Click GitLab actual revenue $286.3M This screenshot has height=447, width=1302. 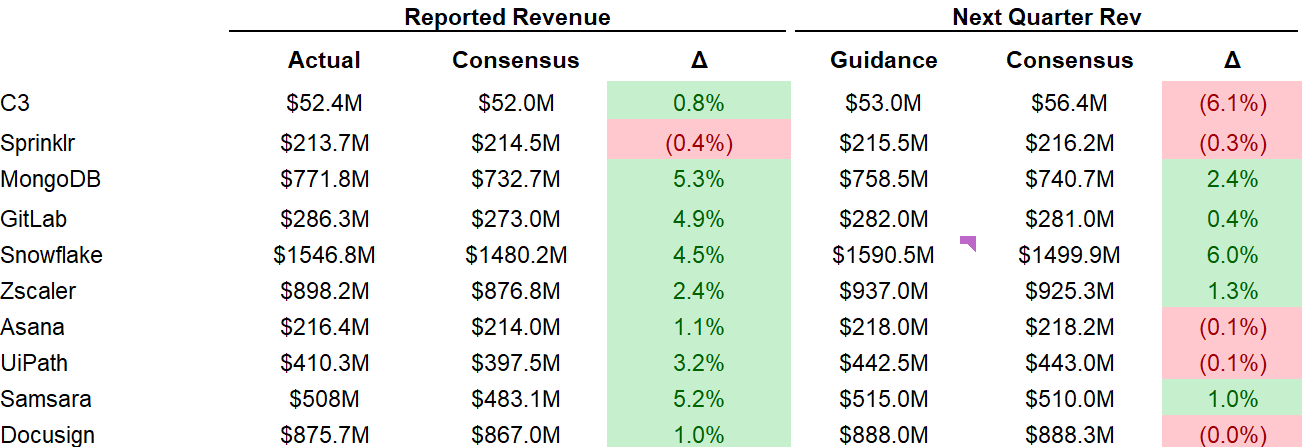[324, 219]
